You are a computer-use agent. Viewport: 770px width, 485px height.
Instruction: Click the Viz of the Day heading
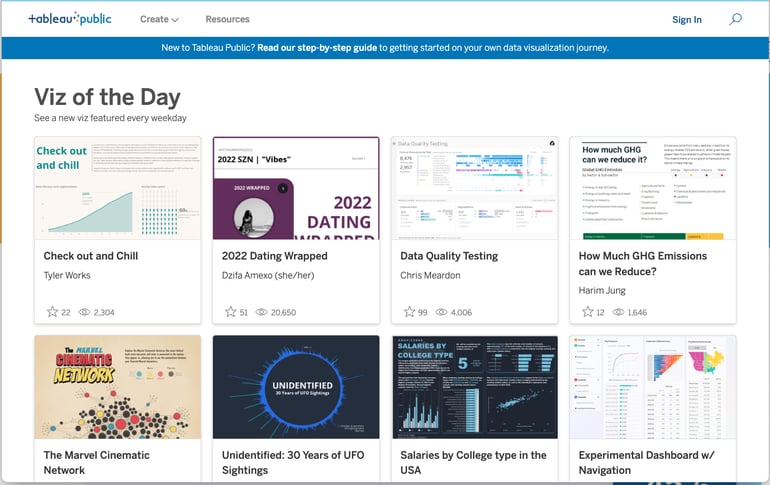(108, 97)
